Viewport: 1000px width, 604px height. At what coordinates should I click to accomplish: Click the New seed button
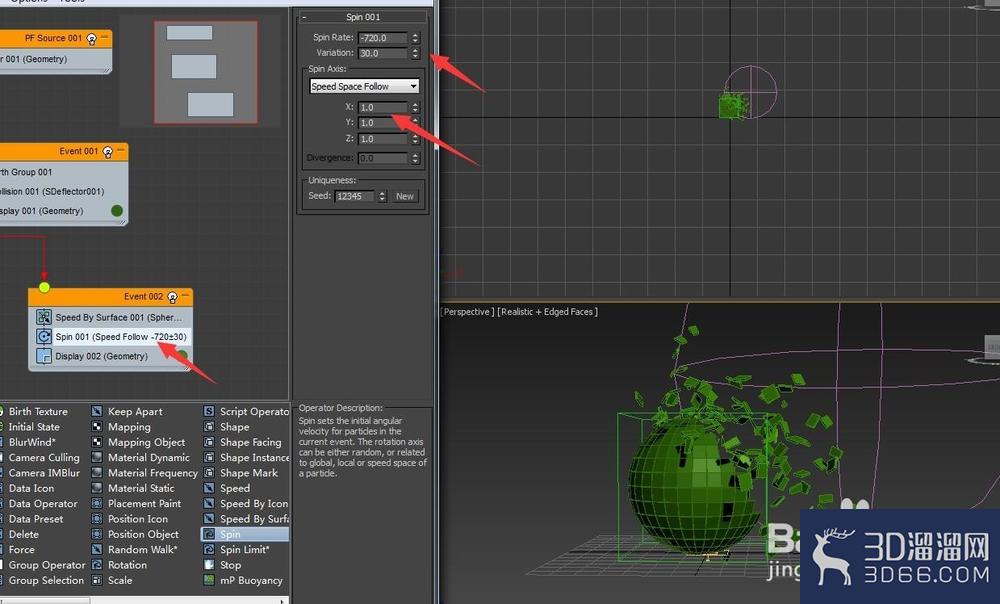tap(404, 195)
